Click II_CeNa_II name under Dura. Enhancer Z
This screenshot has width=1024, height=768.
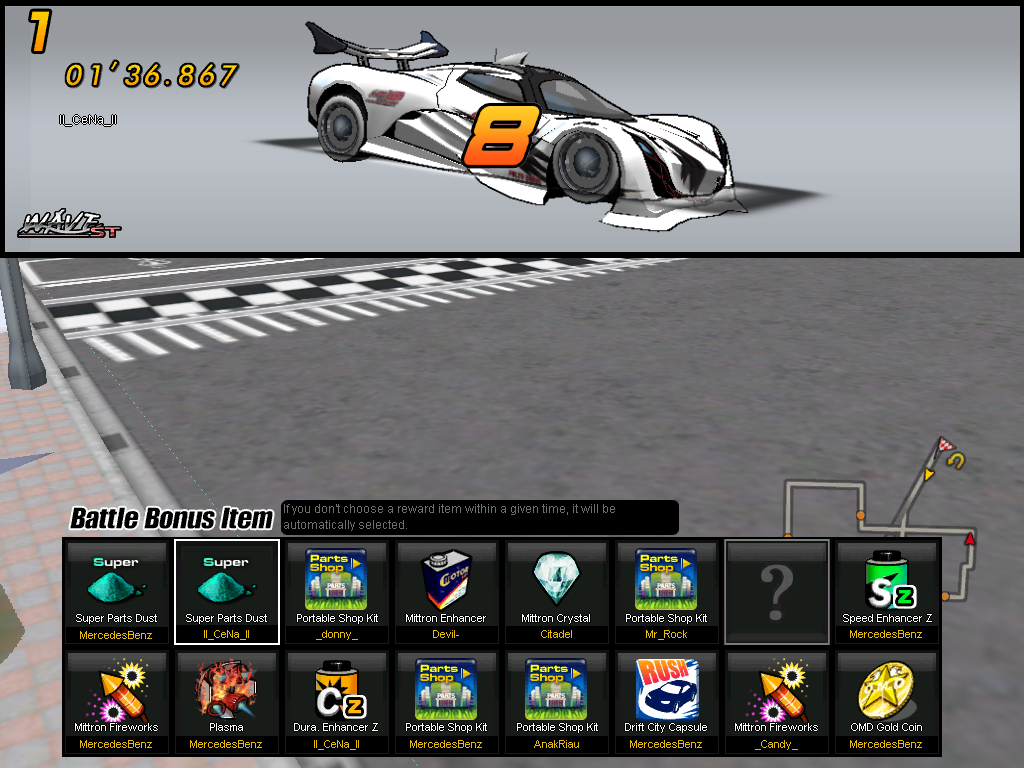tap(336, 744)
